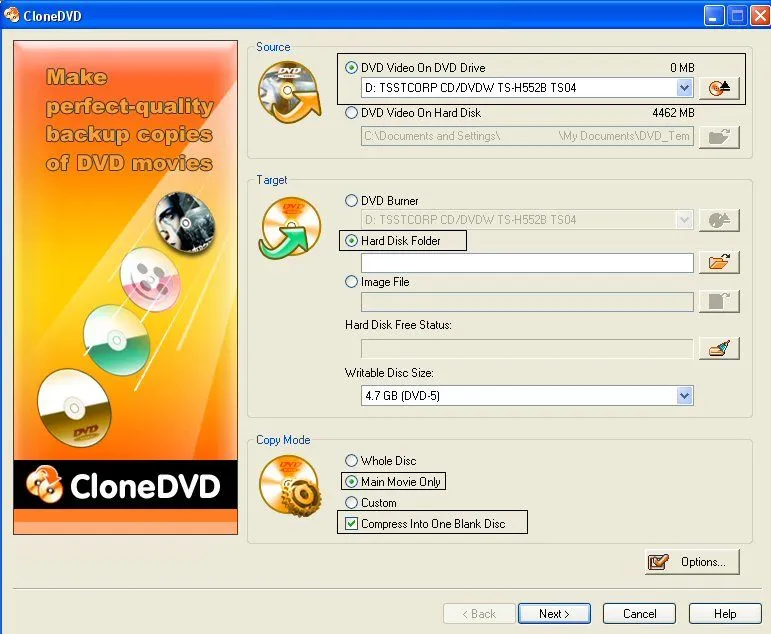Click the Source DVD disc icon
The height and width of the screenshot is (634, 771).
tap(289, 92)
